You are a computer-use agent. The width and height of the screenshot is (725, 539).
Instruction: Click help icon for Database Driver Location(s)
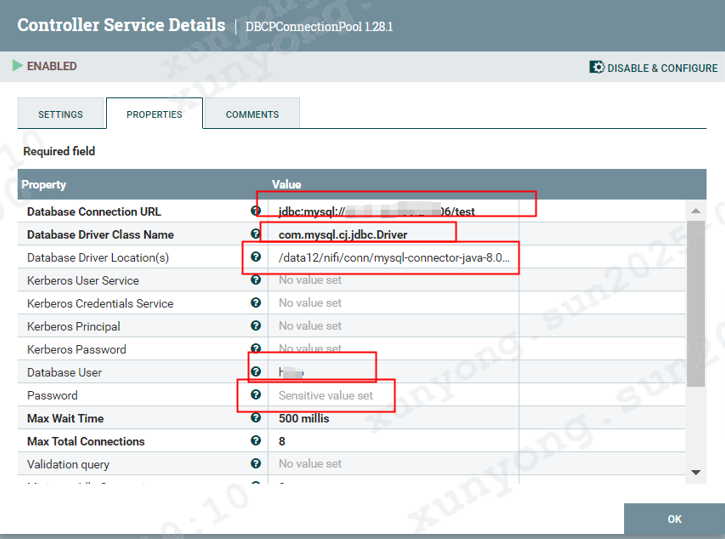[x=255, y=257]
